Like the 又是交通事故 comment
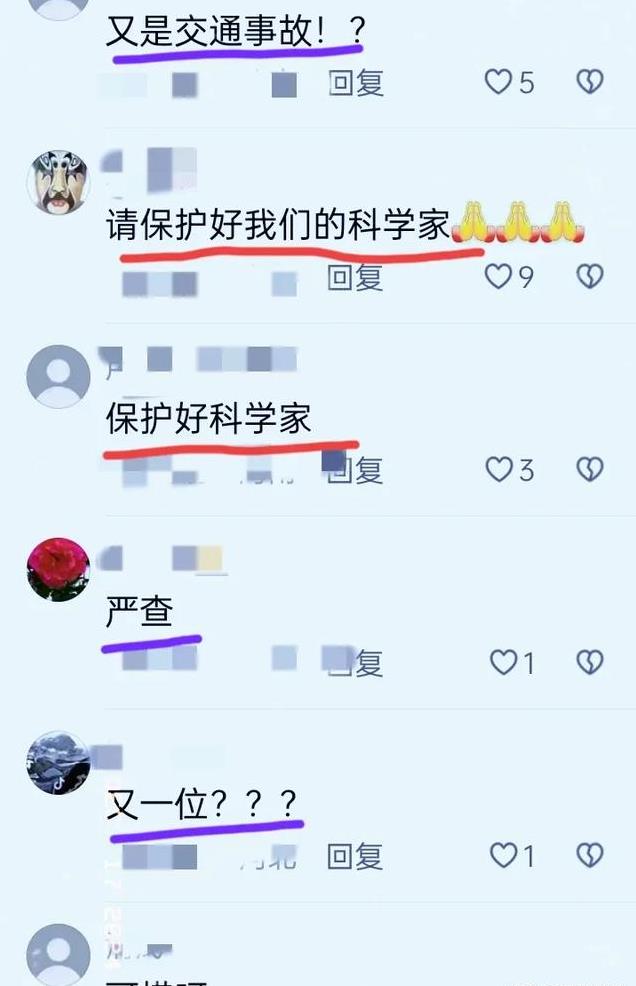The height and width of the screenshot is (986, 636). point(498,82)
